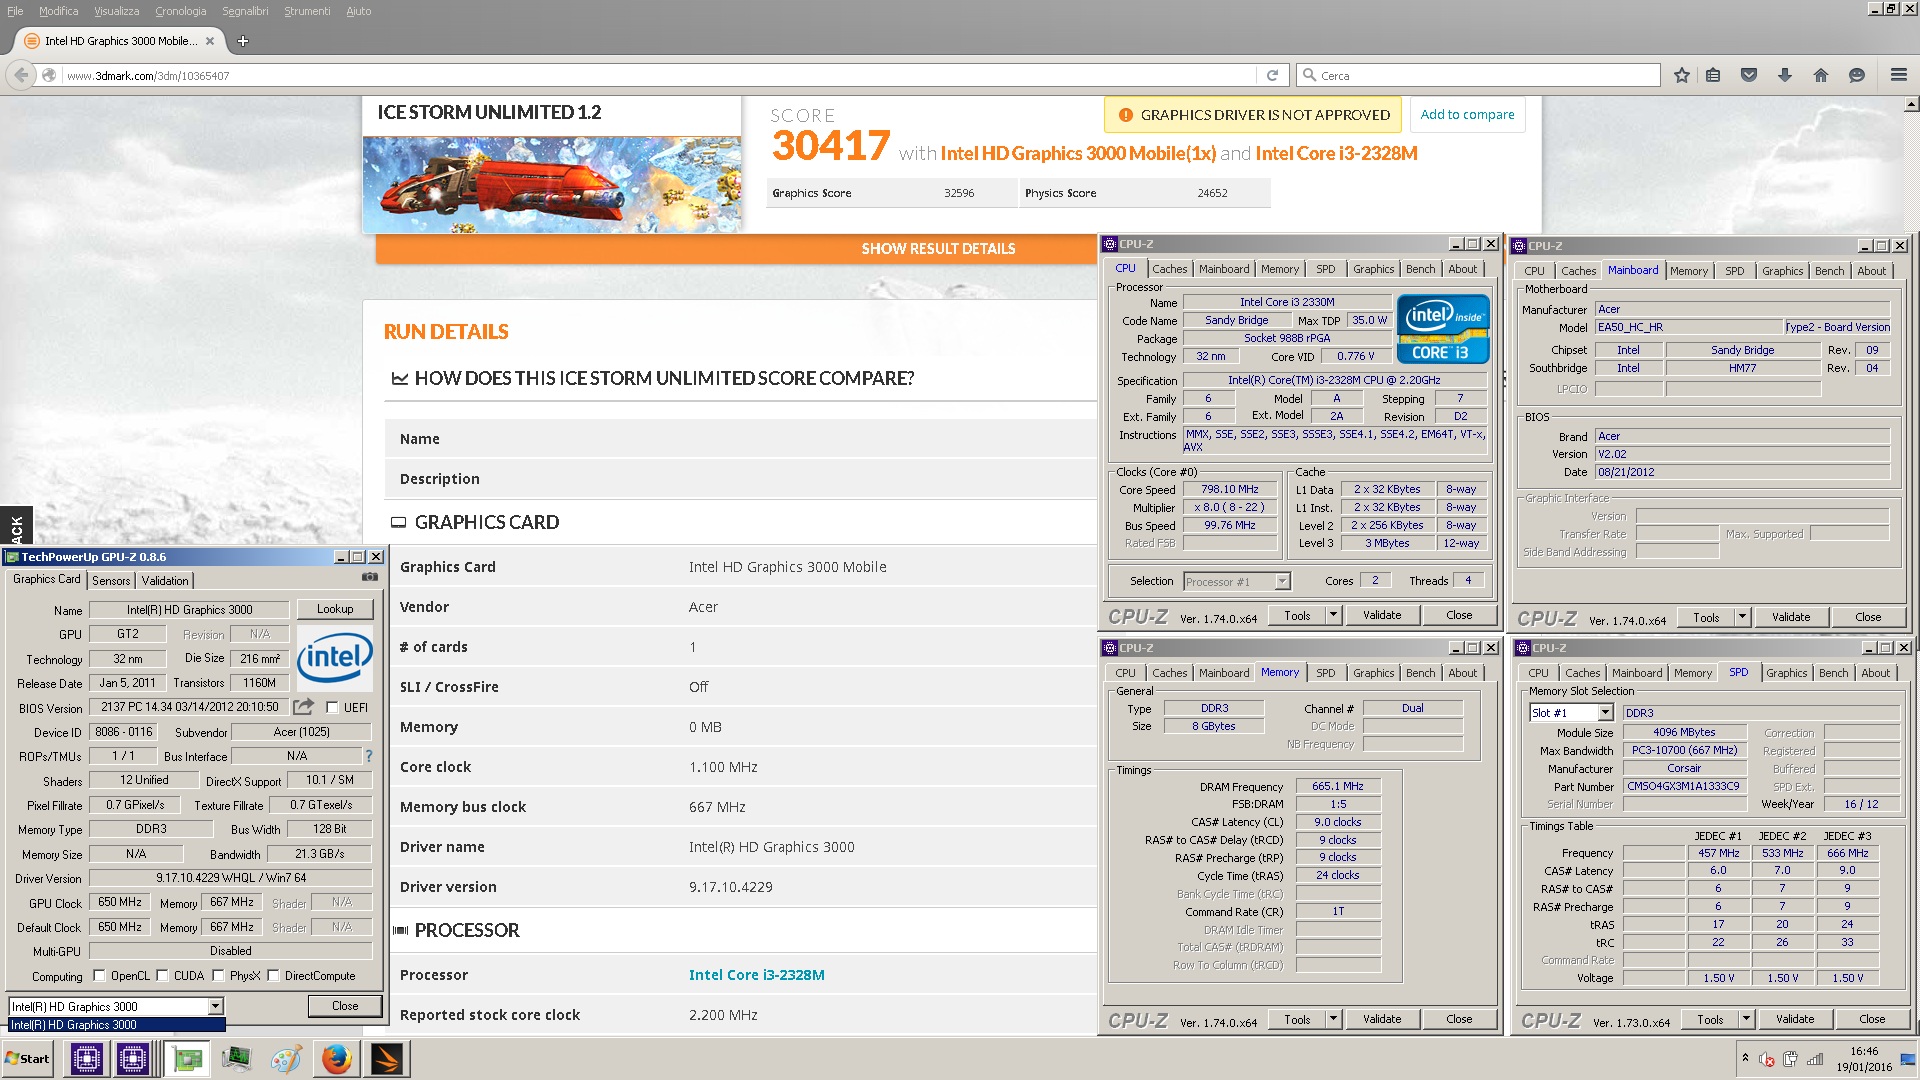
Task: Open the Slot #1 memory slot dropdown
Action: (x=1605, y=713)
